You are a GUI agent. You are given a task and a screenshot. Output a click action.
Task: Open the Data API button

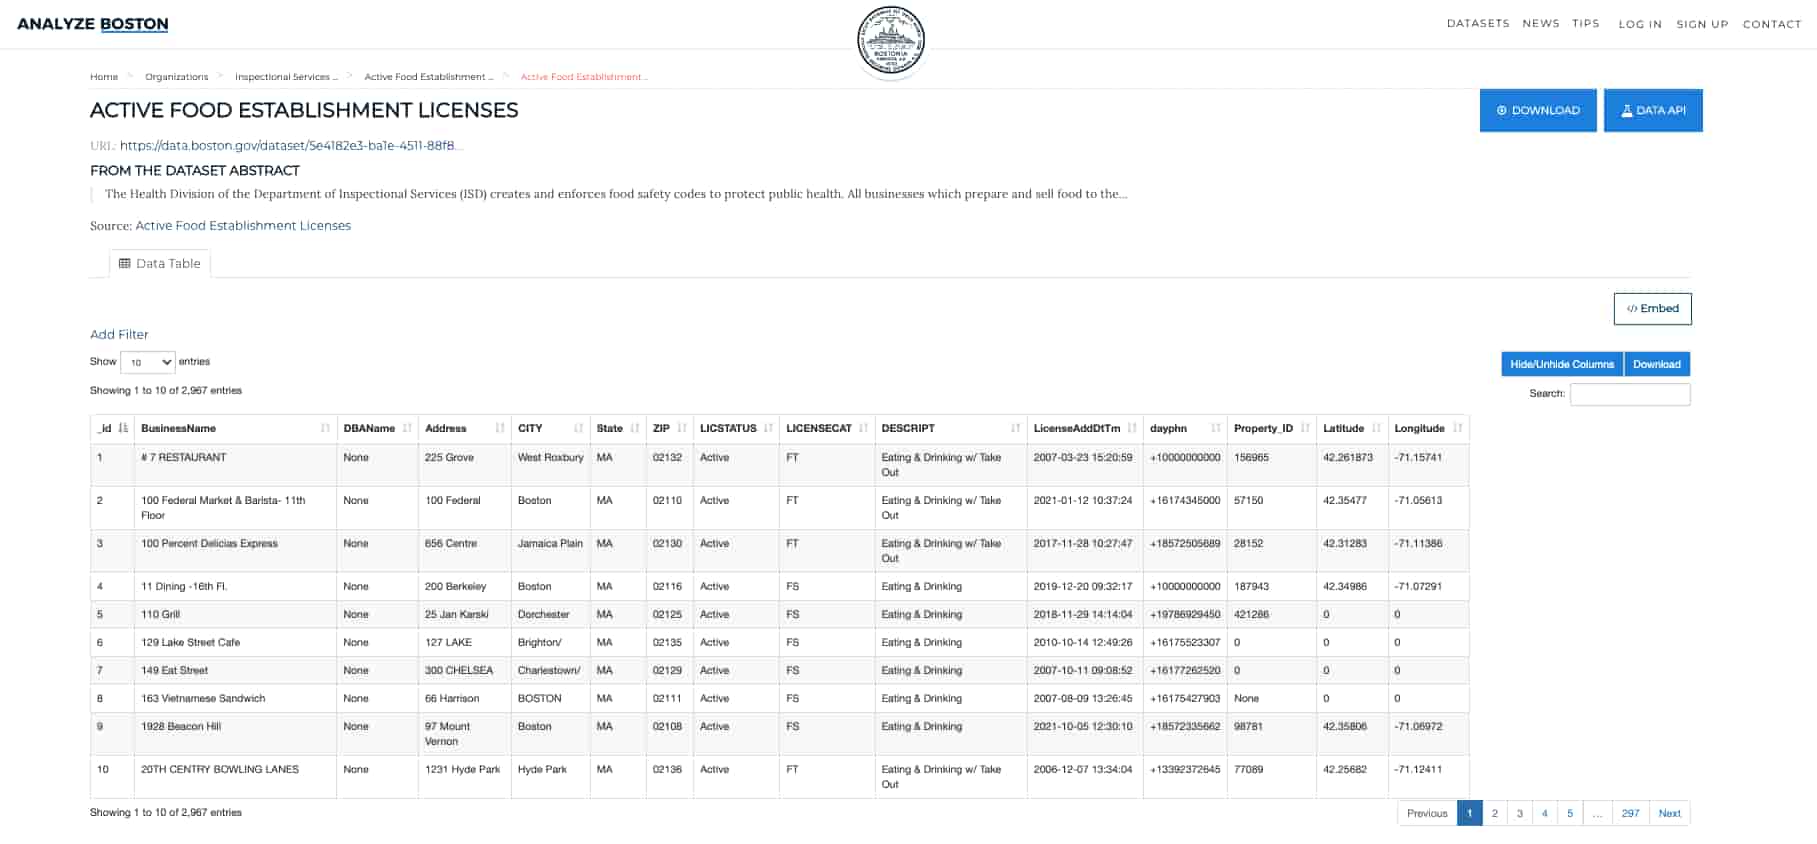coord(1652,110)
